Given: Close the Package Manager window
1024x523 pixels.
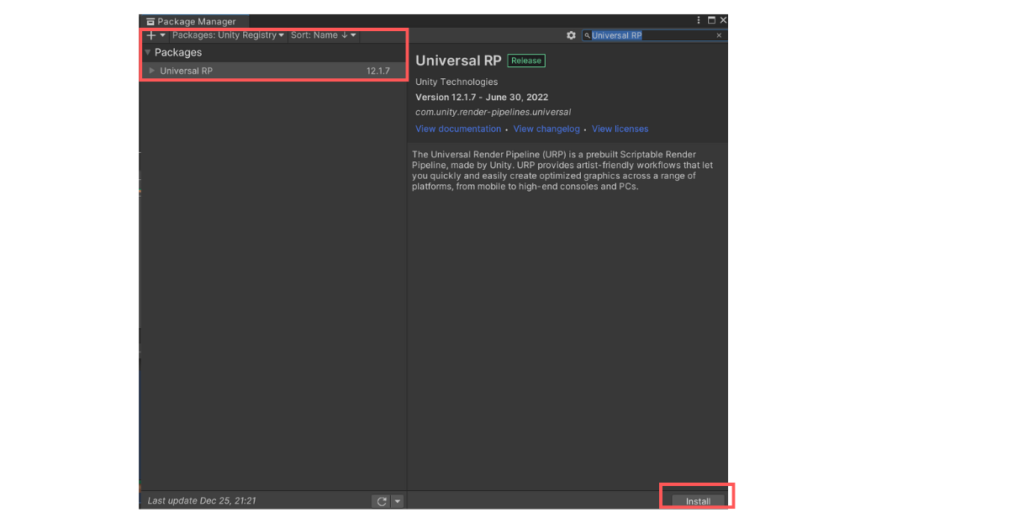Looking at the screenshot, I should click(723, 20).
